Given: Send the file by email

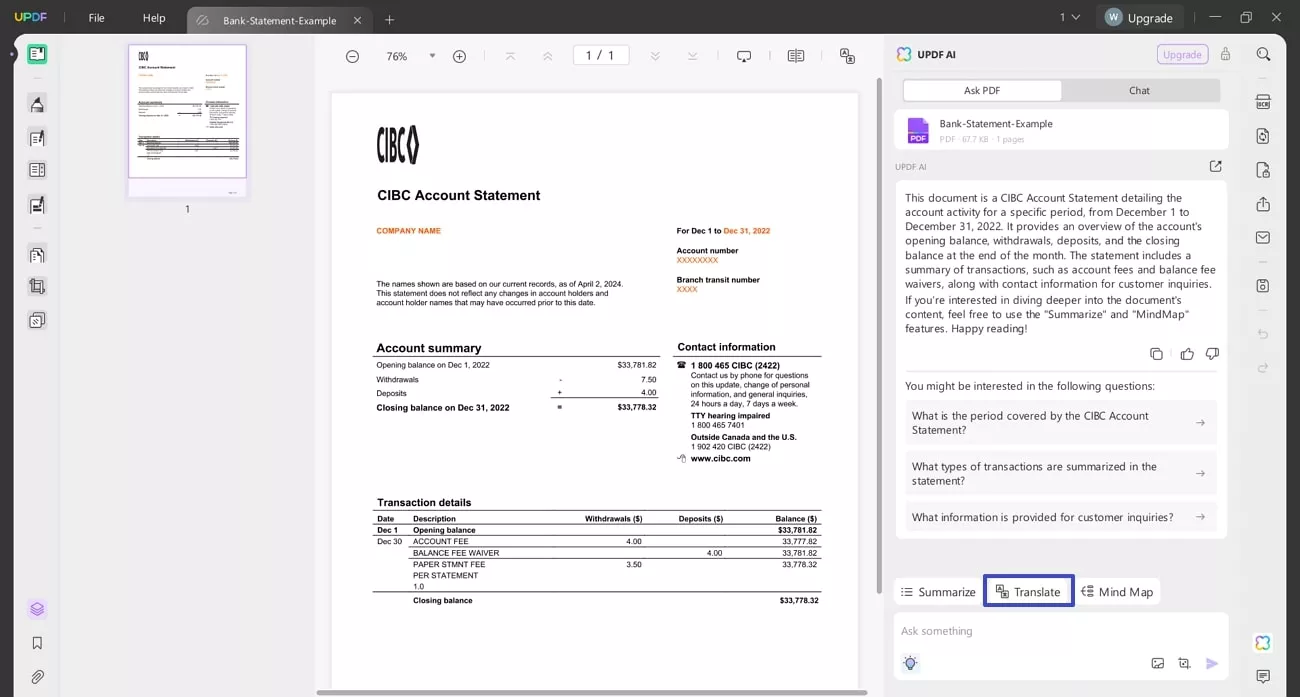Looking at the screenshot, I should [1263, 237].
